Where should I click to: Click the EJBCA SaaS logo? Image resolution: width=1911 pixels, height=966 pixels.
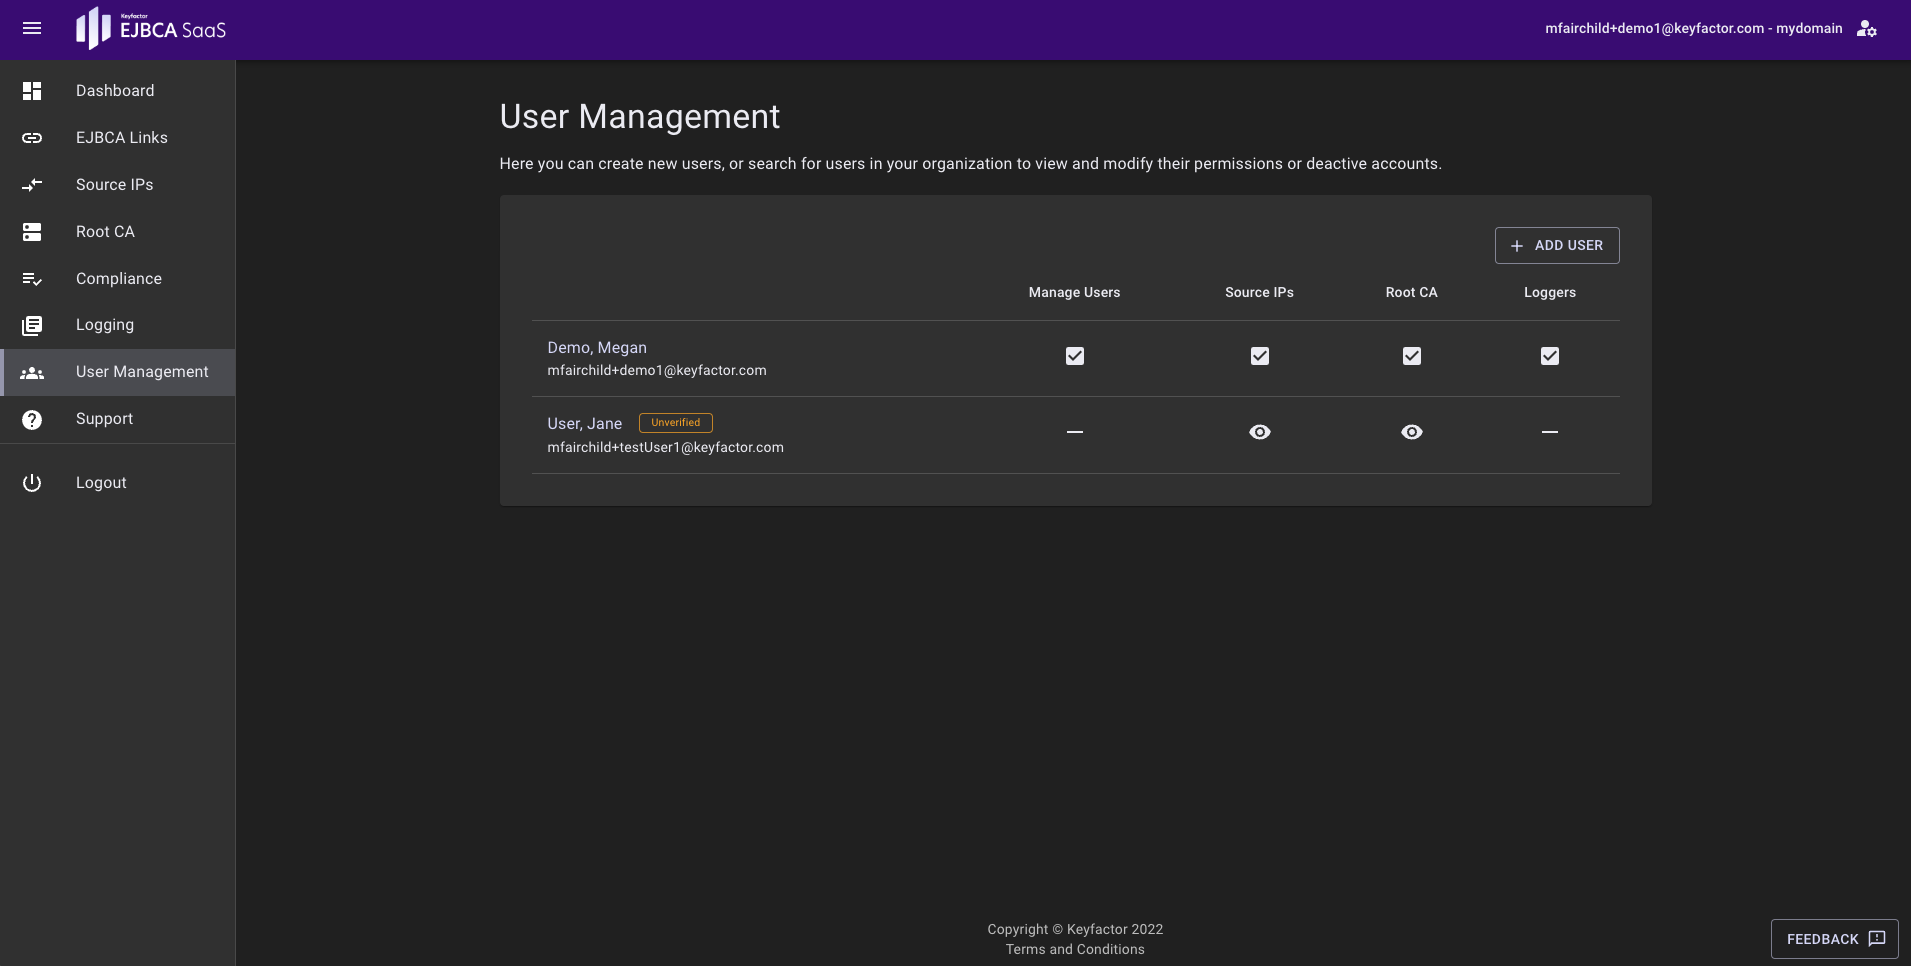pyautogui.click(x=151, y=29)
